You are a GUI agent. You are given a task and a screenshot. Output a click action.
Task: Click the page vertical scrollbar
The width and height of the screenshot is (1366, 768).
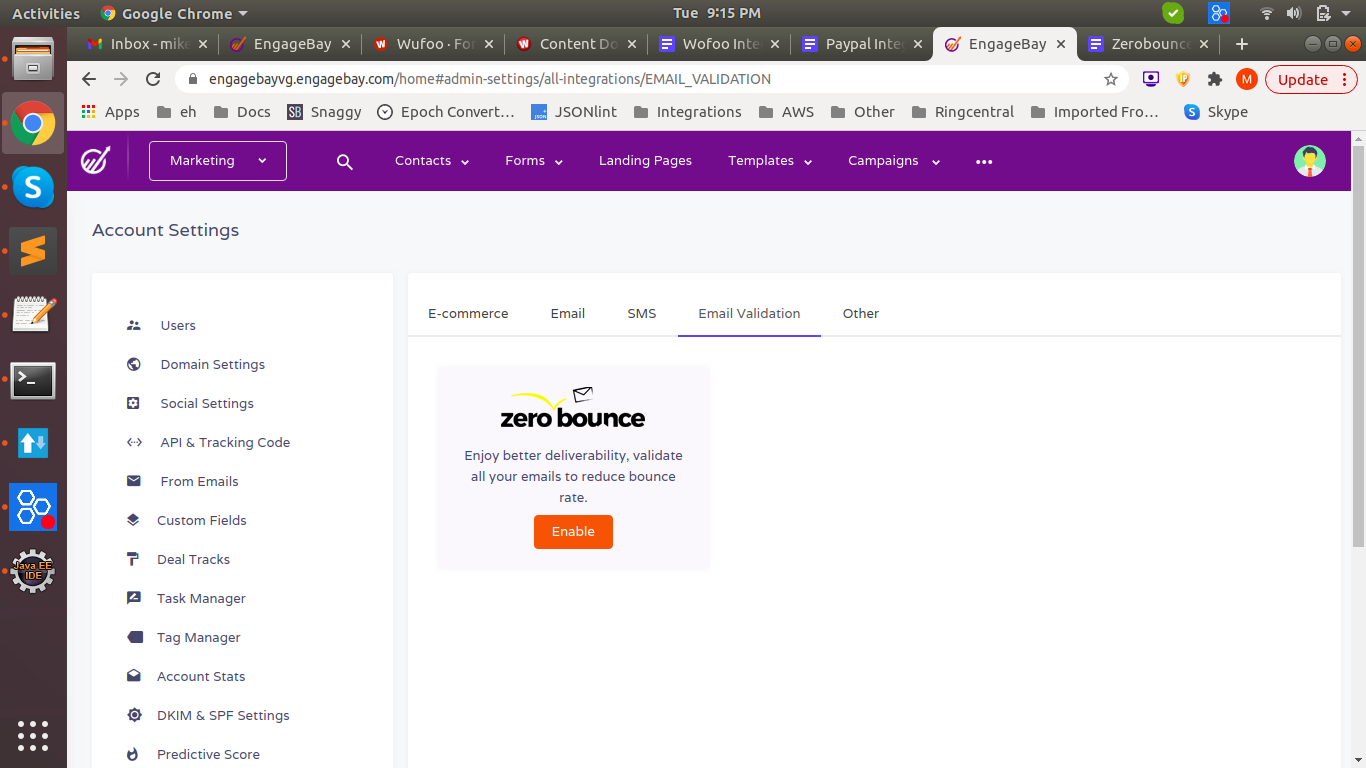pos(1358,345)
